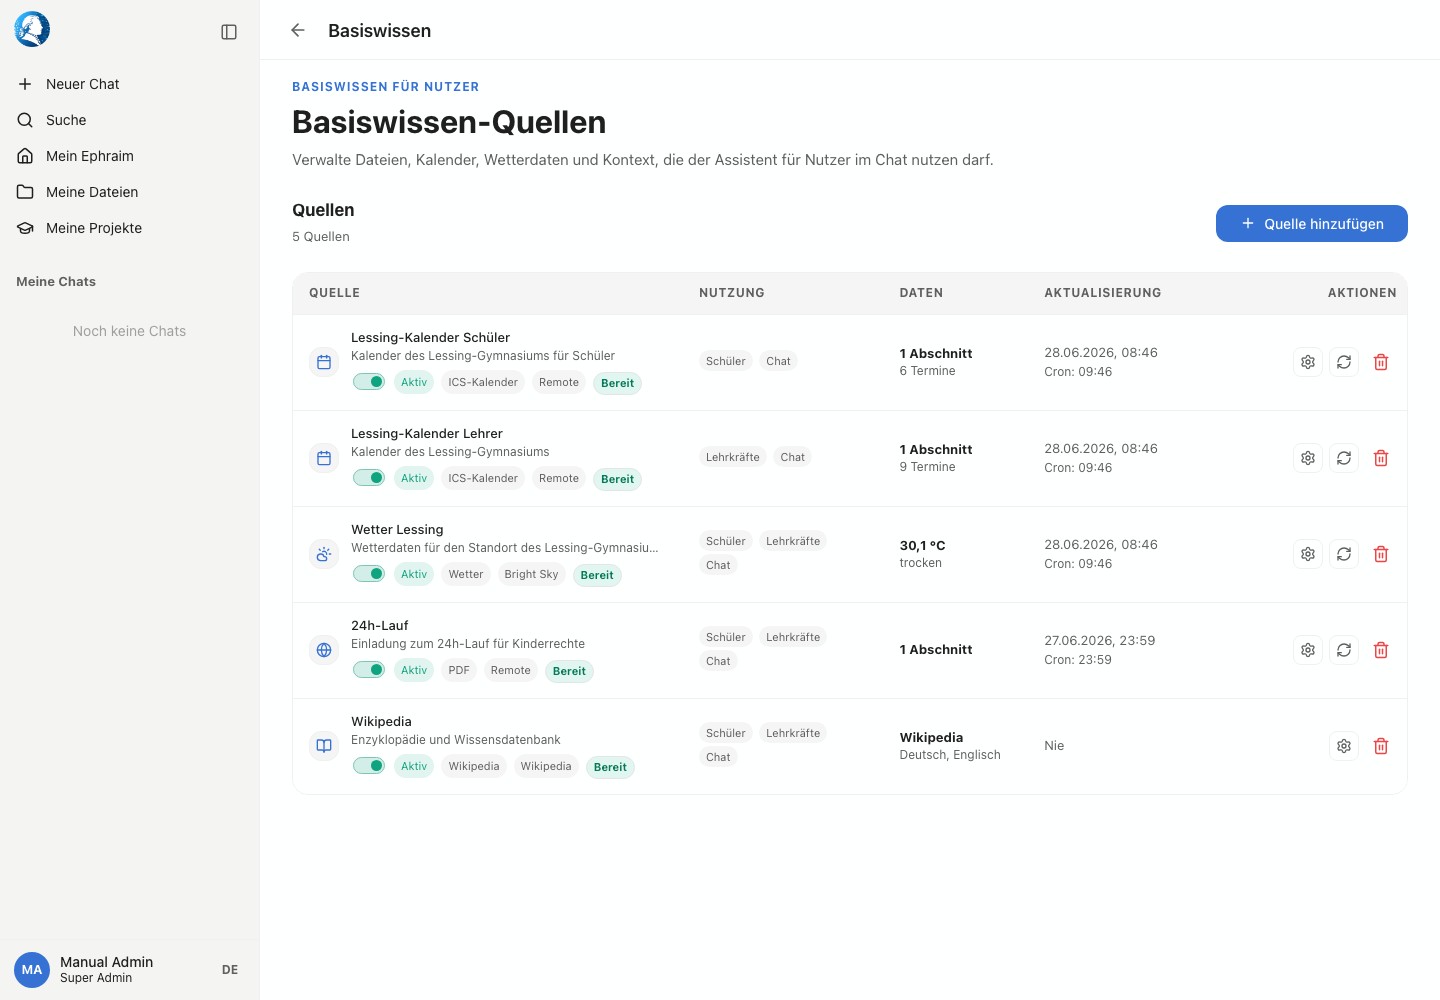Toggle the Wikipedia source active switch
This screenshot has width=1440, height=1000.
(369, 766)
